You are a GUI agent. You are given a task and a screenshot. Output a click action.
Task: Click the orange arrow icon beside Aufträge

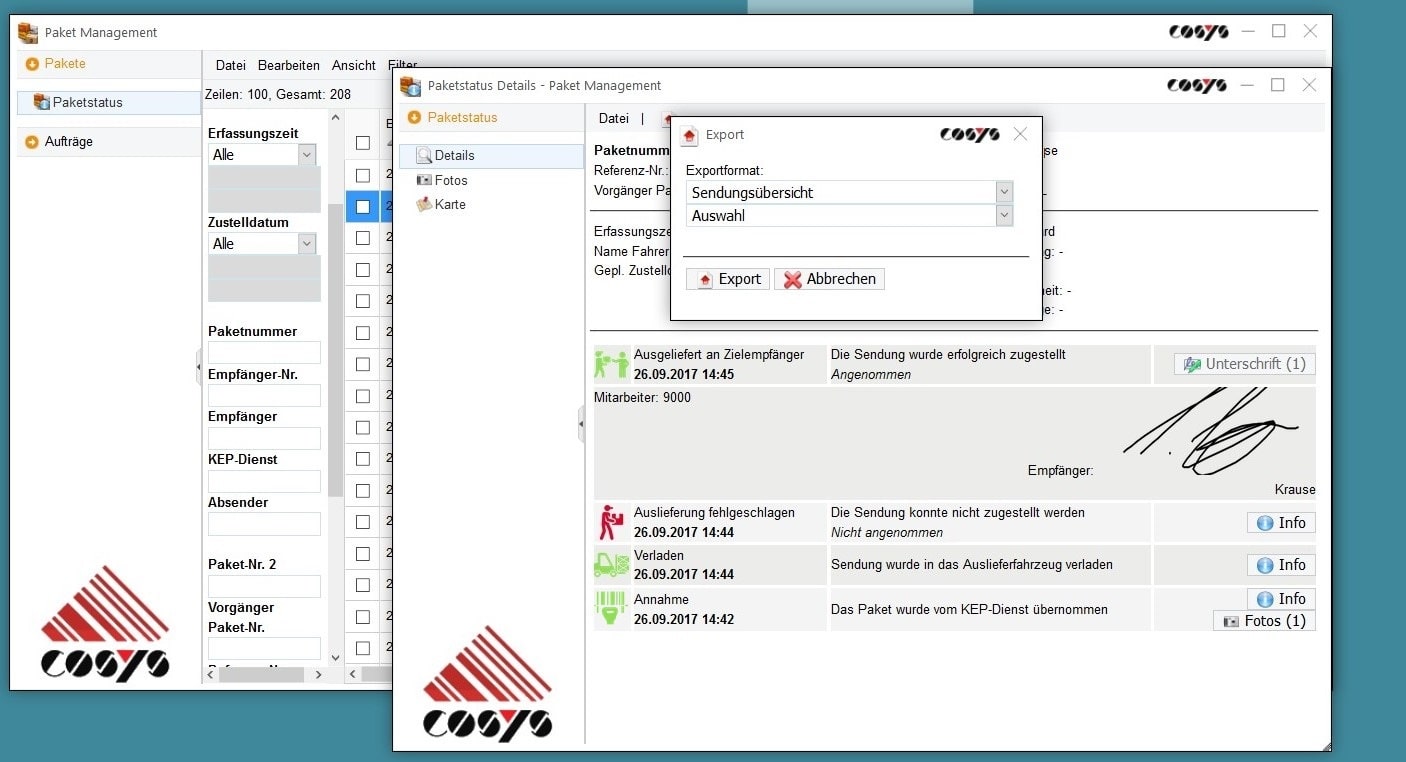pyautogui.click(x=32, y=142)
